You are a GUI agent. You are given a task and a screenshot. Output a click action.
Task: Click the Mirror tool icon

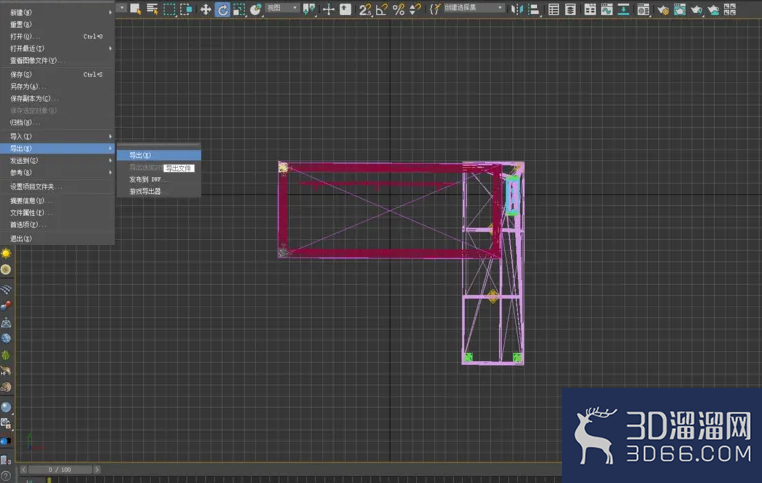pos(517,9)
